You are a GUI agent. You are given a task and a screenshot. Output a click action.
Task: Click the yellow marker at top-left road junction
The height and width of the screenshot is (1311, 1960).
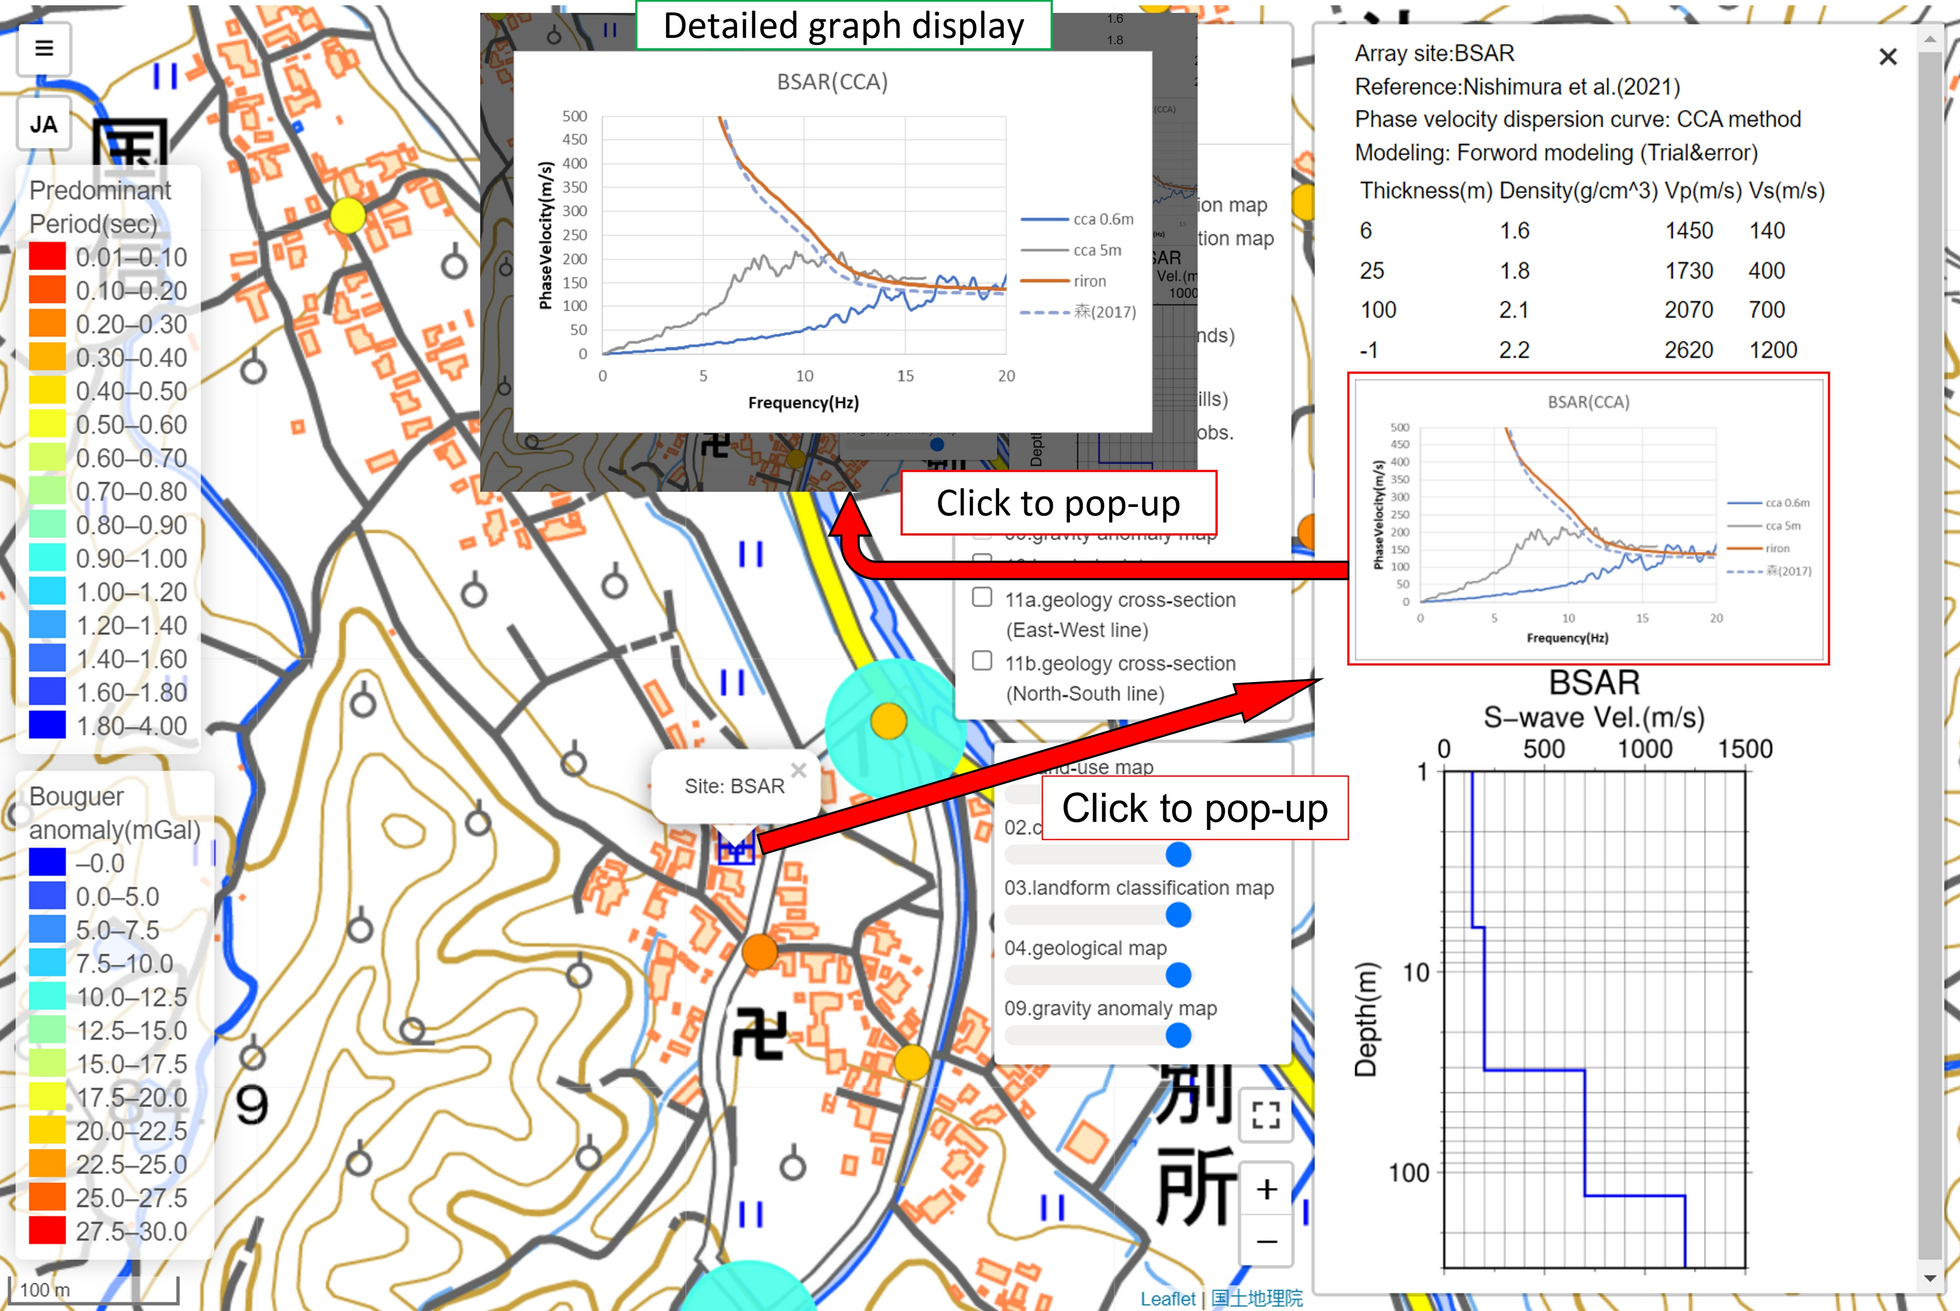(347, 216)
